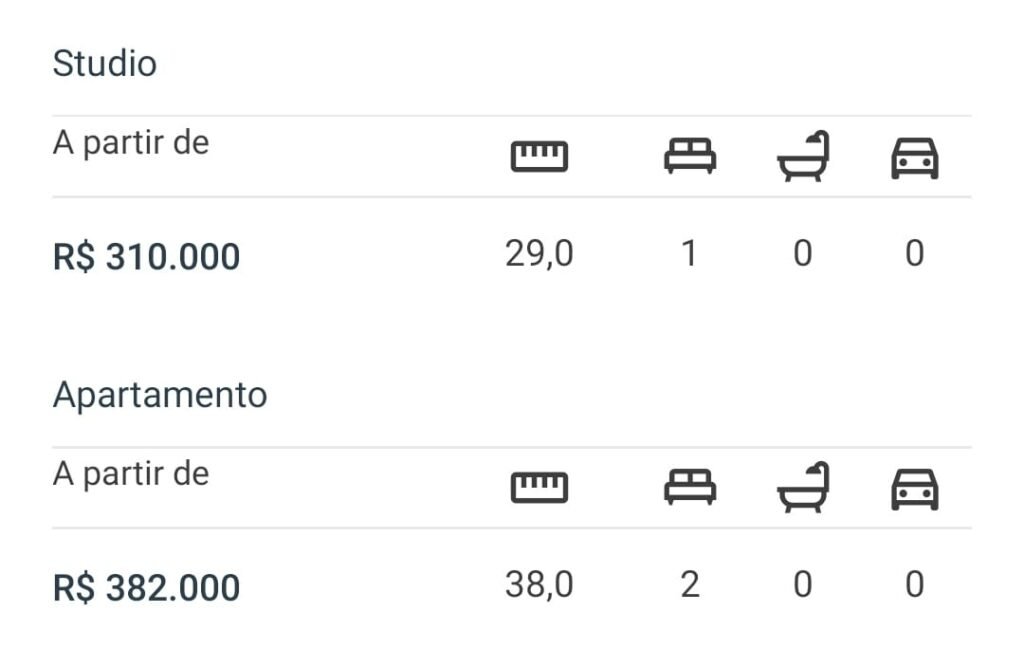Image resolution: width=1024 pixels, height=649 pixels.
Task: Click the Apartamento parking count value
Action: (x=915, y=585)
